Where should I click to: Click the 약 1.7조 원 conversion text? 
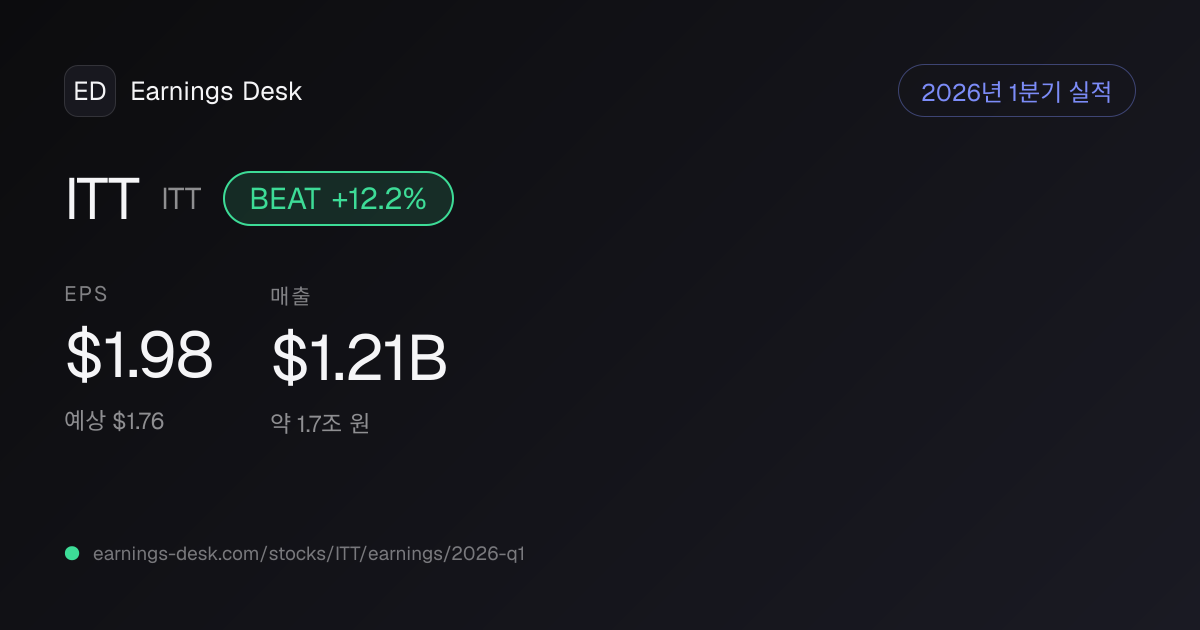(320, 423)
